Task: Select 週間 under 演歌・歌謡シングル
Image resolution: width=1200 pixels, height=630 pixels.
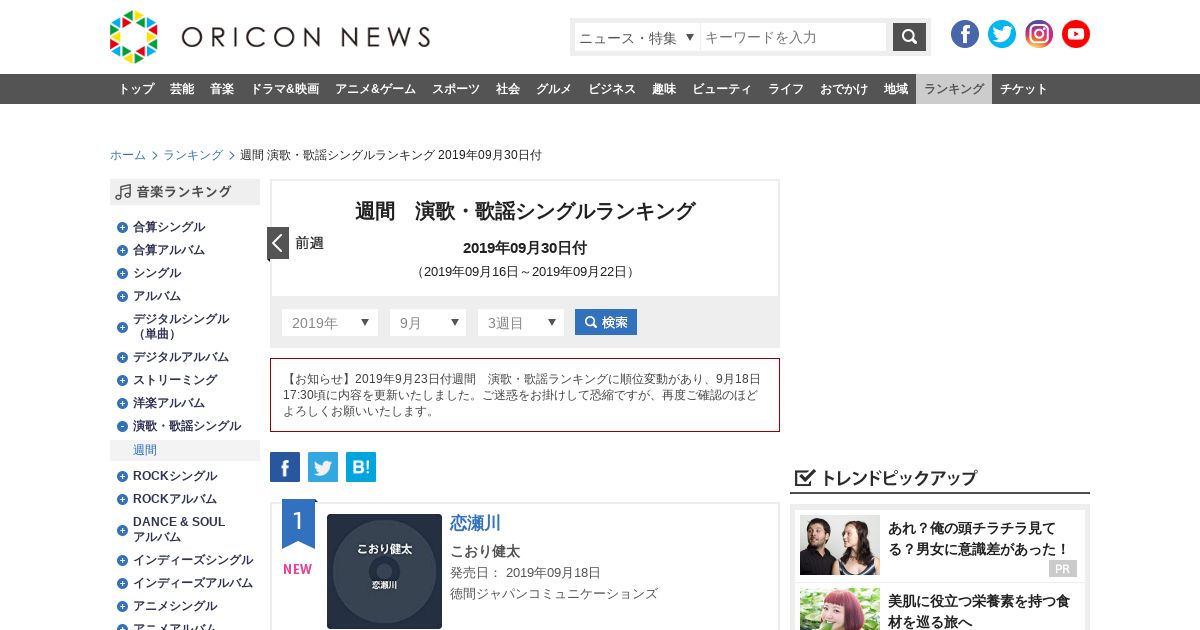Action: pyautogui.click(x=145, y=450)
